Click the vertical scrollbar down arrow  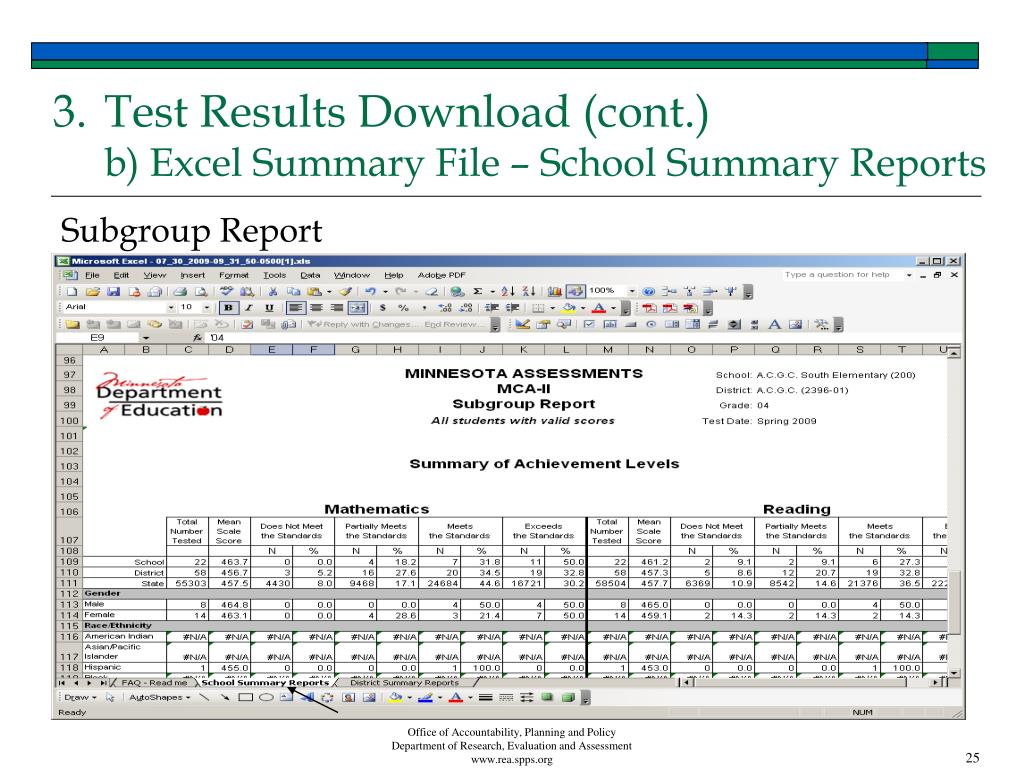954,673
